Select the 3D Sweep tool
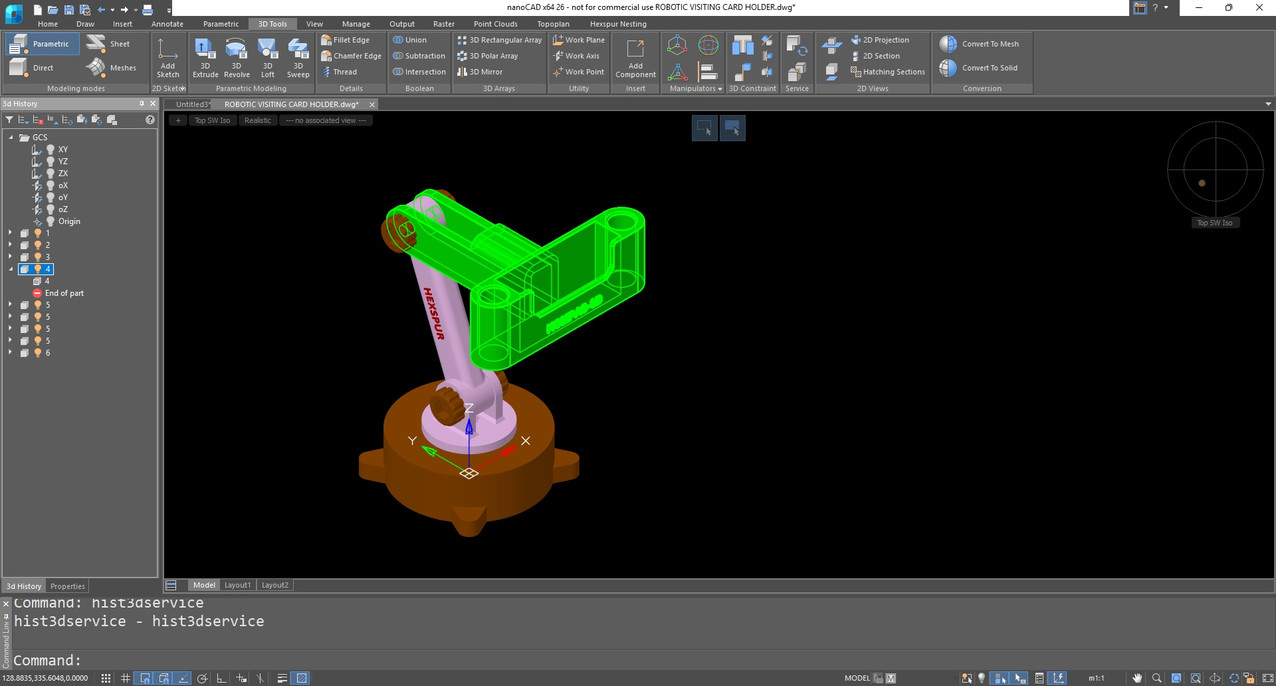 [298, 57]
